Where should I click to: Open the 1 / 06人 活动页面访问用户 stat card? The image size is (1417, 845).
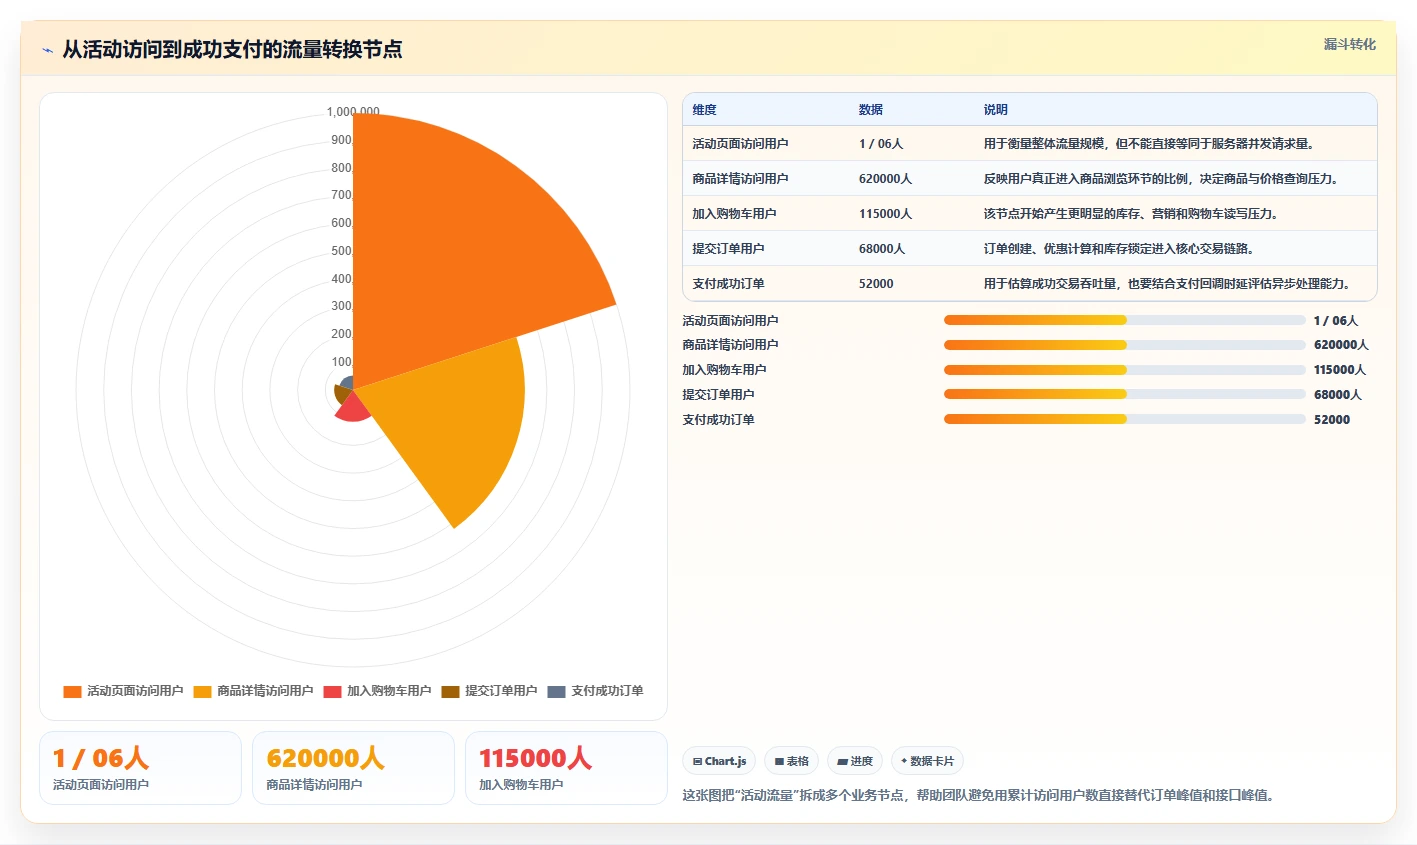click(x=141, y=768)
